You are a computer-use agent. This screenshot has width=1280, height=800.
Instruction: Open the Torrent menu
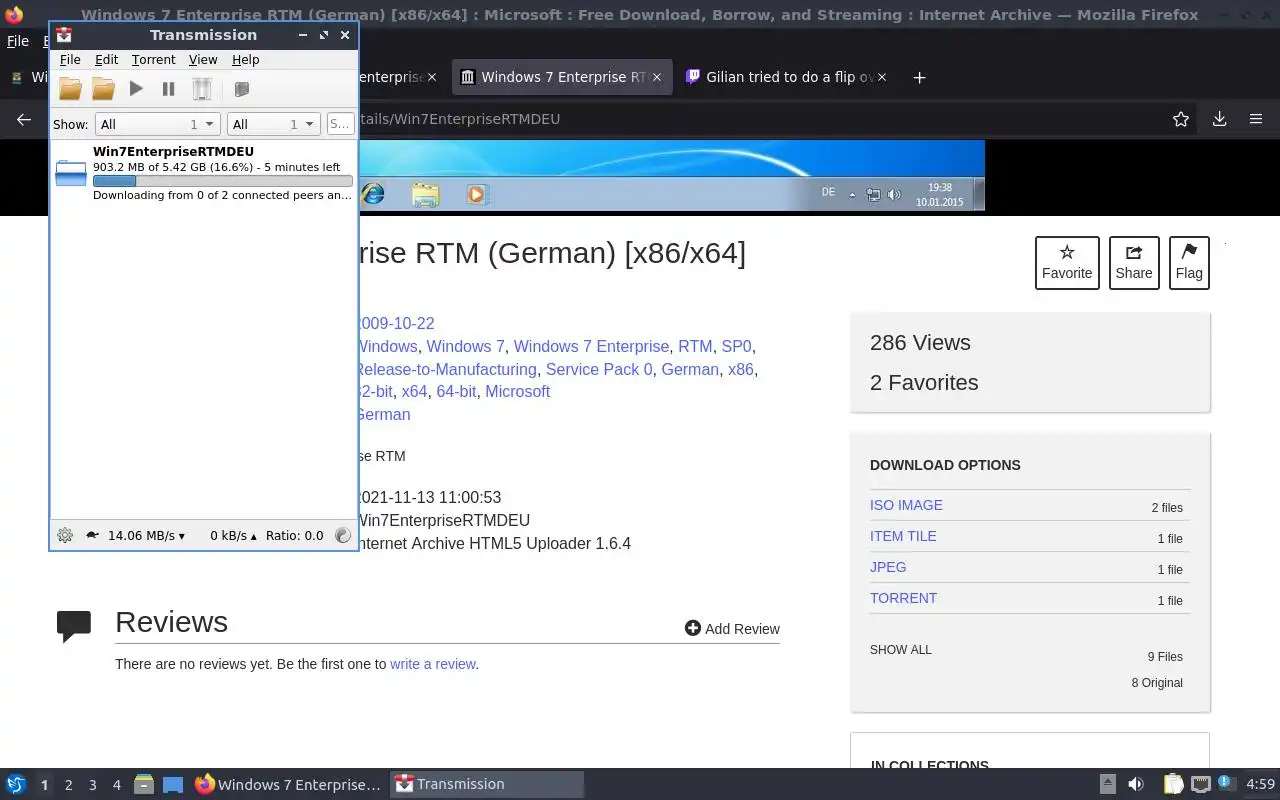pyautogui.click(x=153, y=60)
